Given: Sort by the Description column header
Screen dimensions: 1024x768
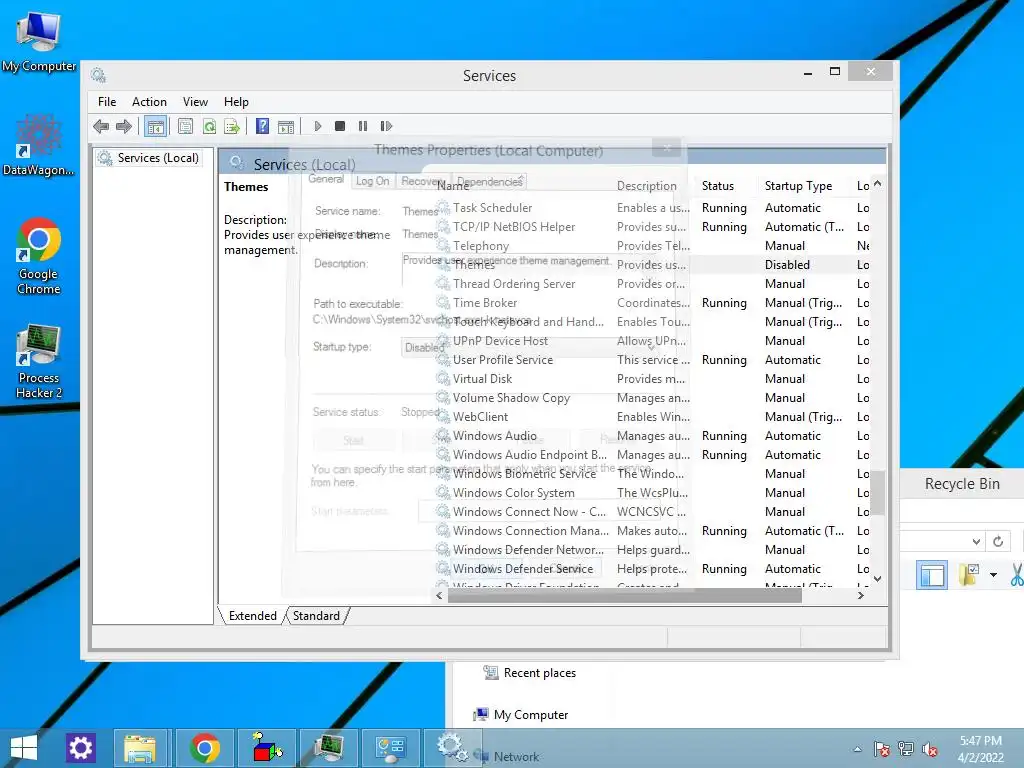Looking at the screenshot, I should tap(647, 186).
